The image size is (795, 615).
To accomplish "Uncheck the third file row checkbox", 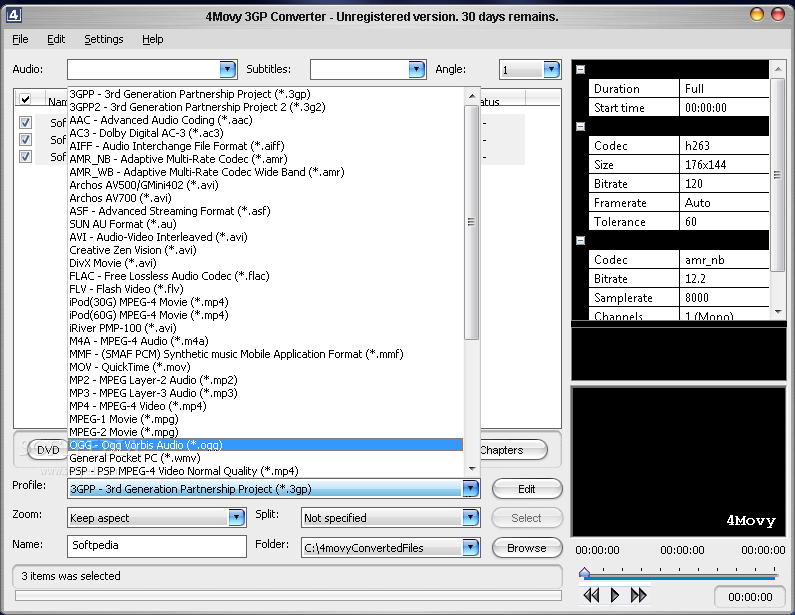I will click(x=25, y=156).
